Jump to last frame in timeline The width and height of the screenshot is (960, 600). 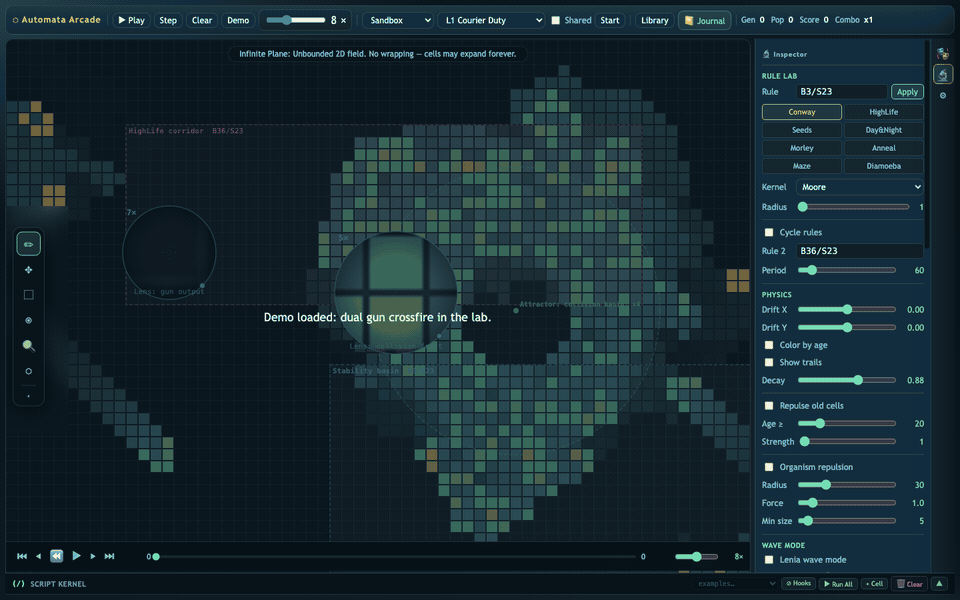tap(109, 557)
